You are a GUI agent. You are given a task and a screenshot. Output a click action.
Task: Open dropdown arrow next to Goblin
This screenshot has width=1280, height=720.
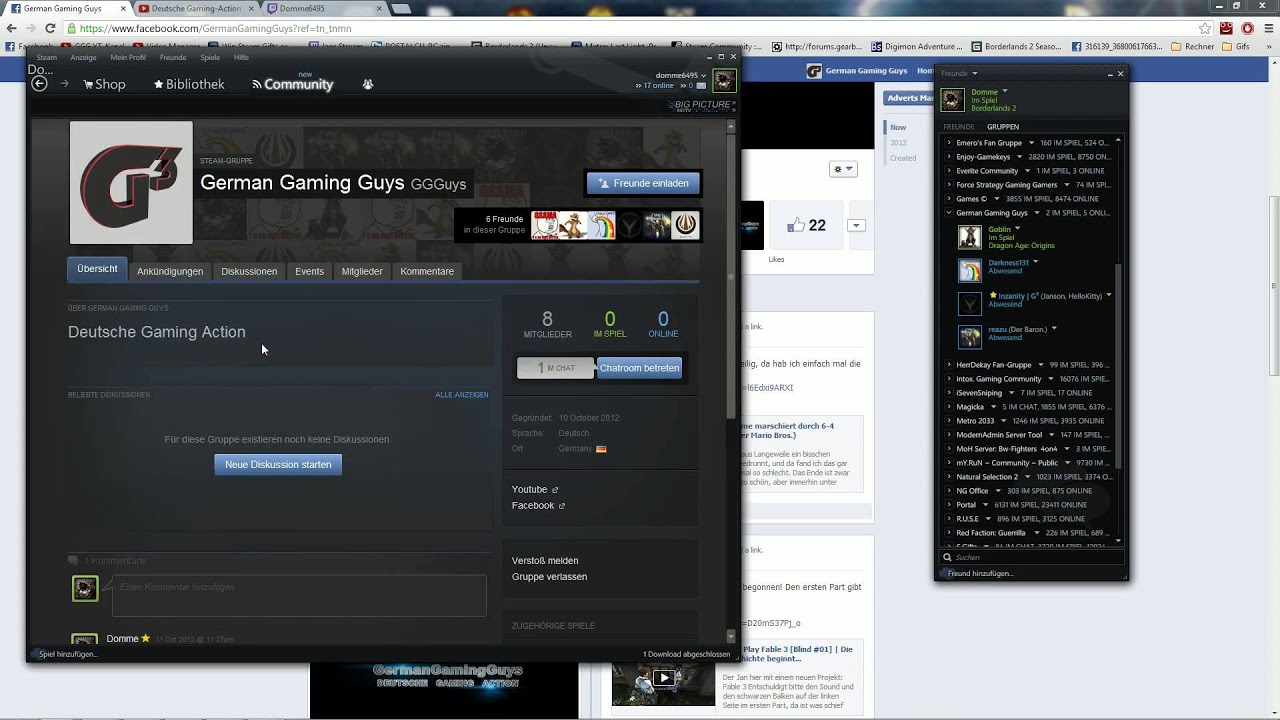[x=1019, y=229]
